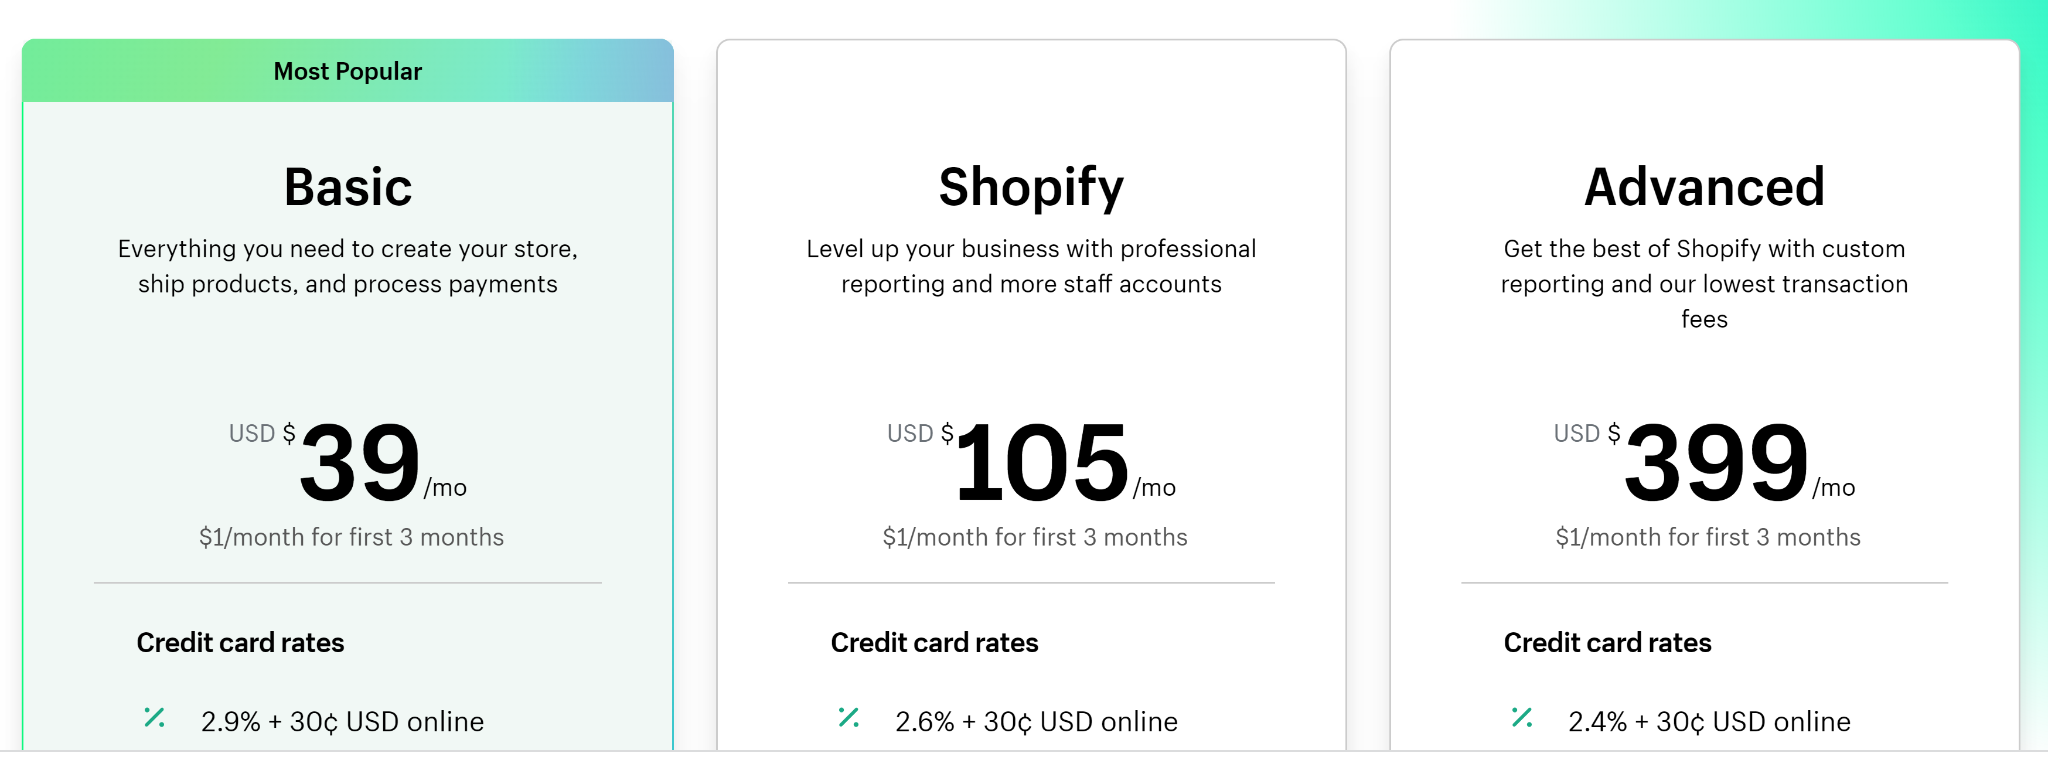
Task: Click the 2.6% + 30¢ USD online rate
Action: click(1036, 722)
